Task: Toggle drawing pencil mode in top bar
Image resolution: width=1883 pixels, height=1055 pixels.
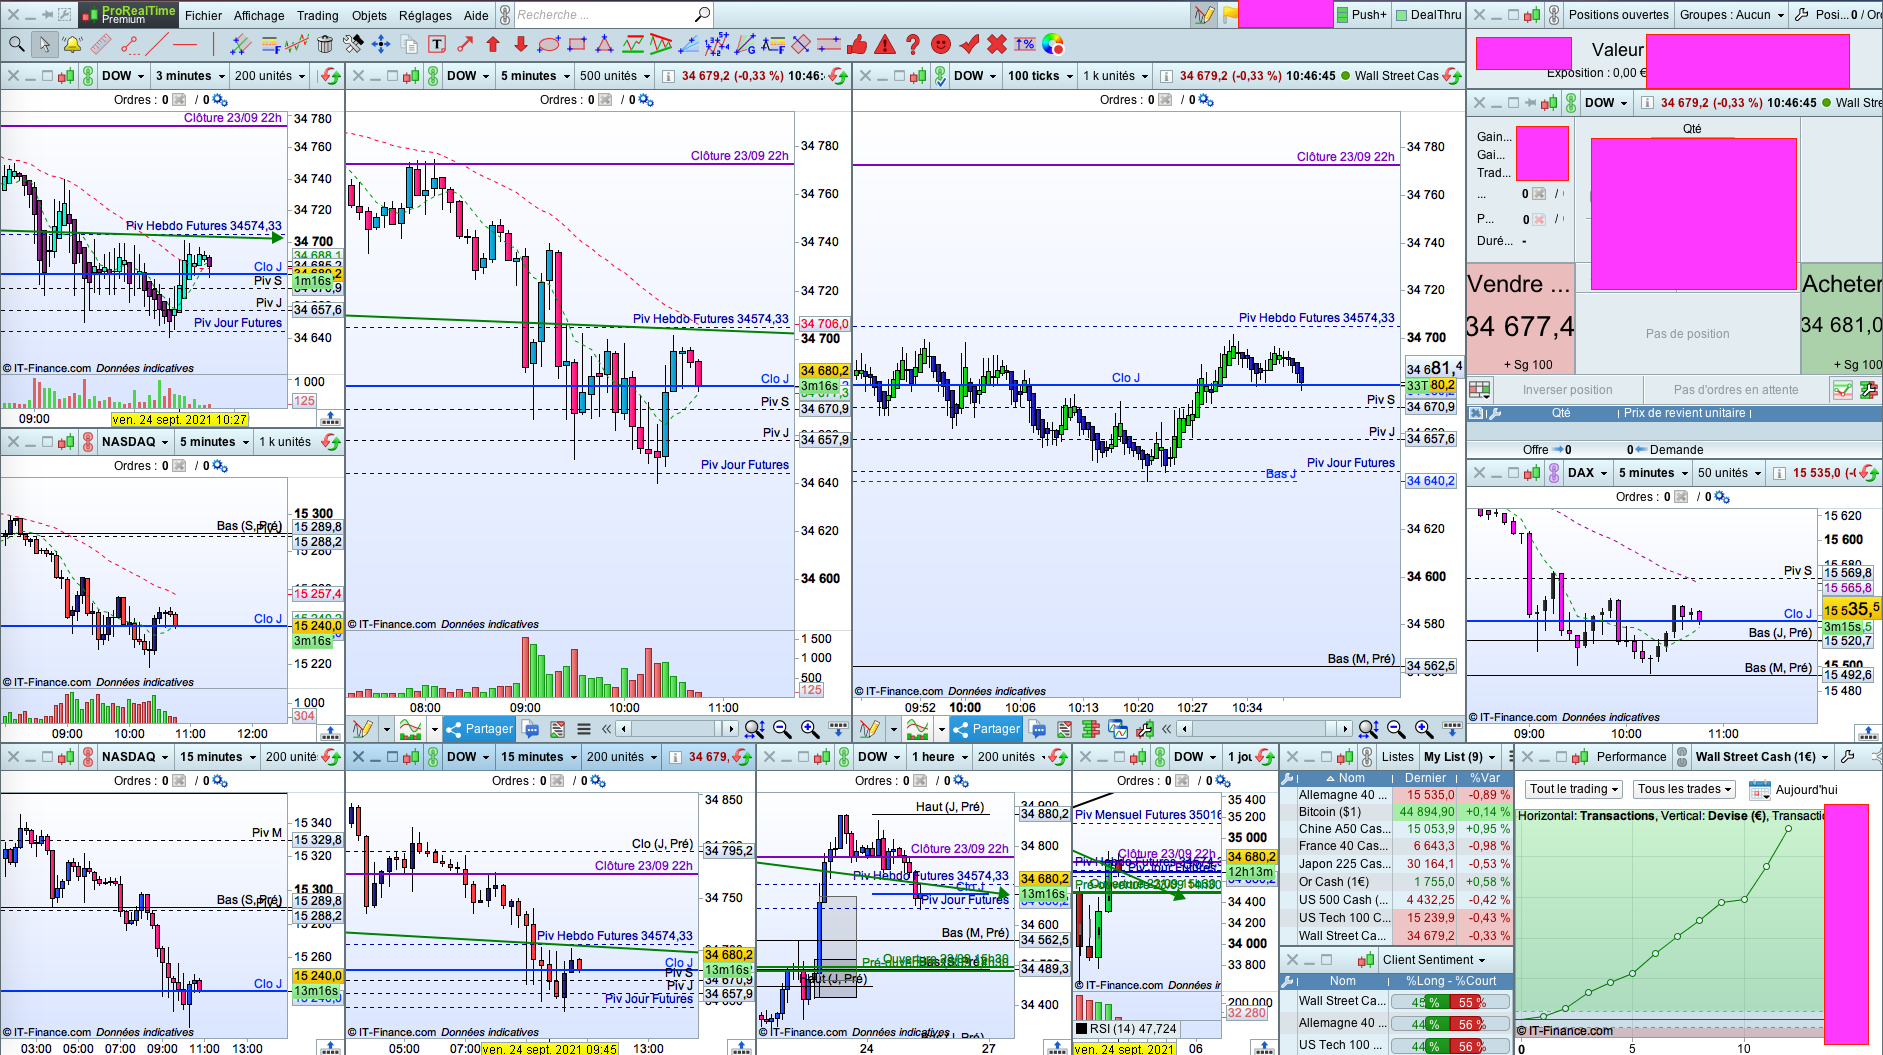Action: pyautogui.click(x=1204, y=15)
